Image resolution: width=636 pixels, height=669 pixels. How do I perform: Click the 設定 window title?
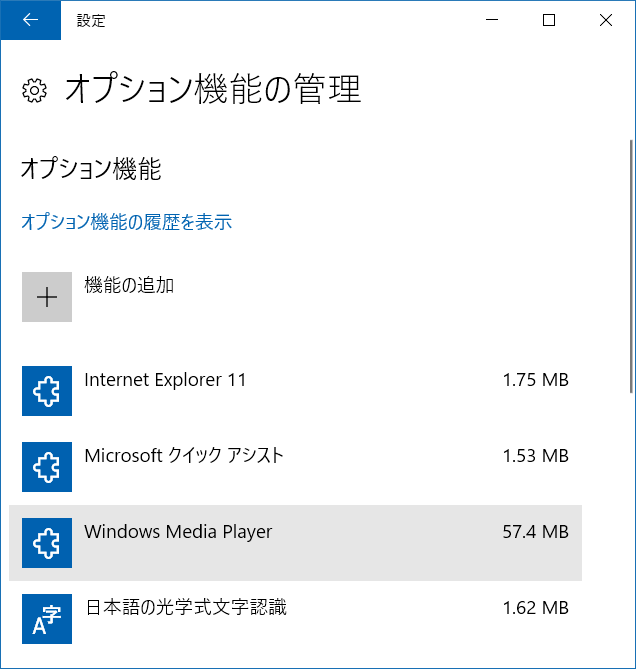tap(91, 20)
